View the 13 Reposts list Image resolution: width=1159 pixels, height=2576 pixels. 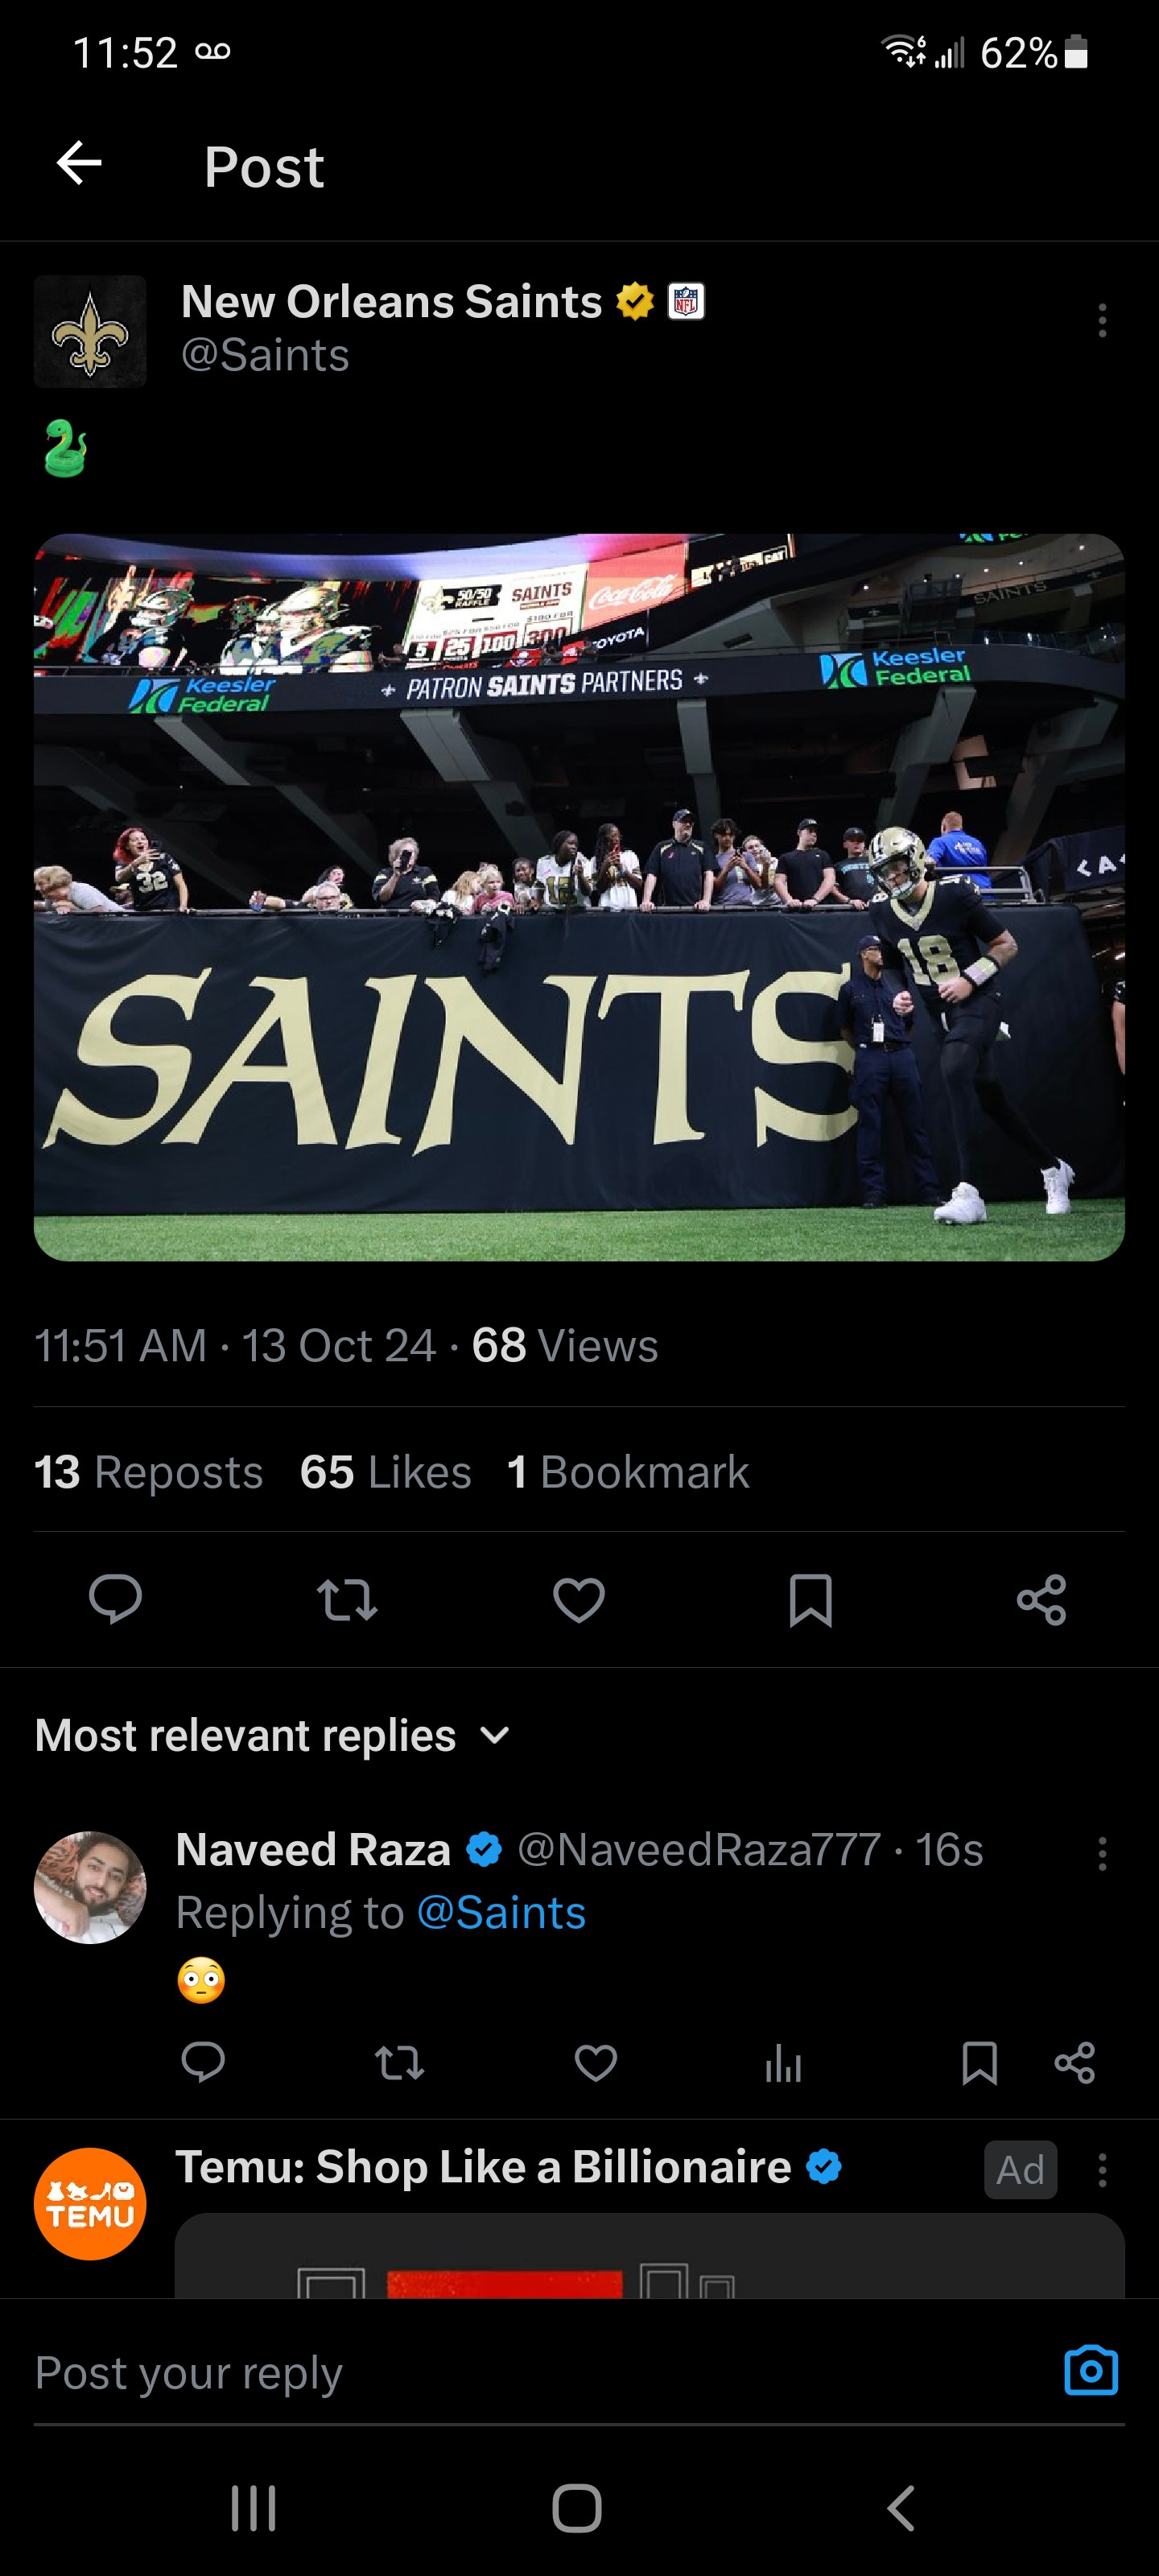148,1471
